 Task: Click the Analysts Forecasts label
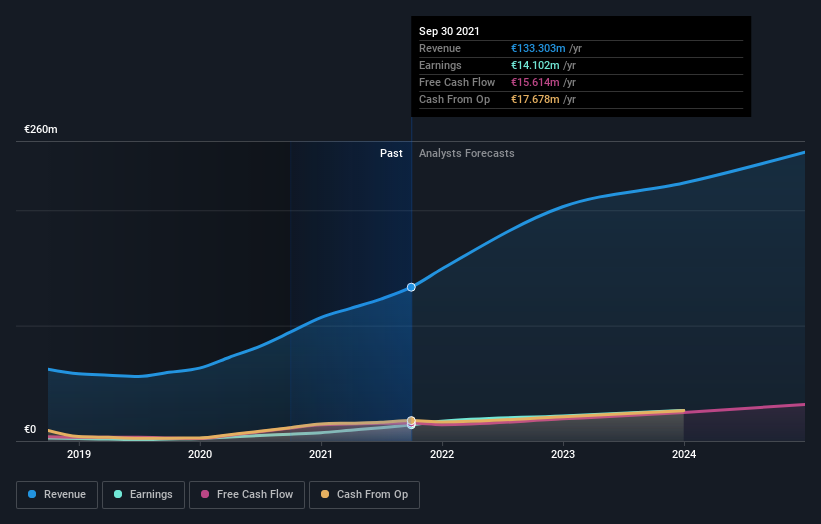coord(467,153)
